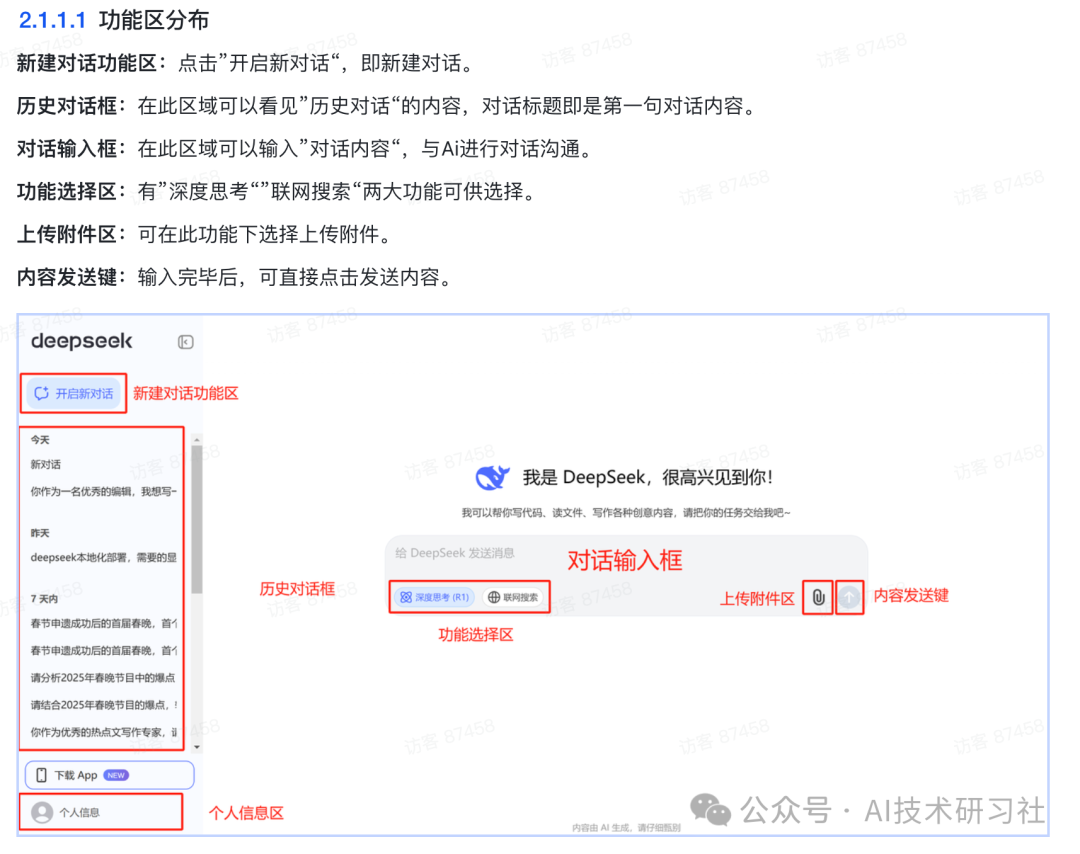Collapse the DeepSeek sidebar with the panel icon

coord(185,342)
